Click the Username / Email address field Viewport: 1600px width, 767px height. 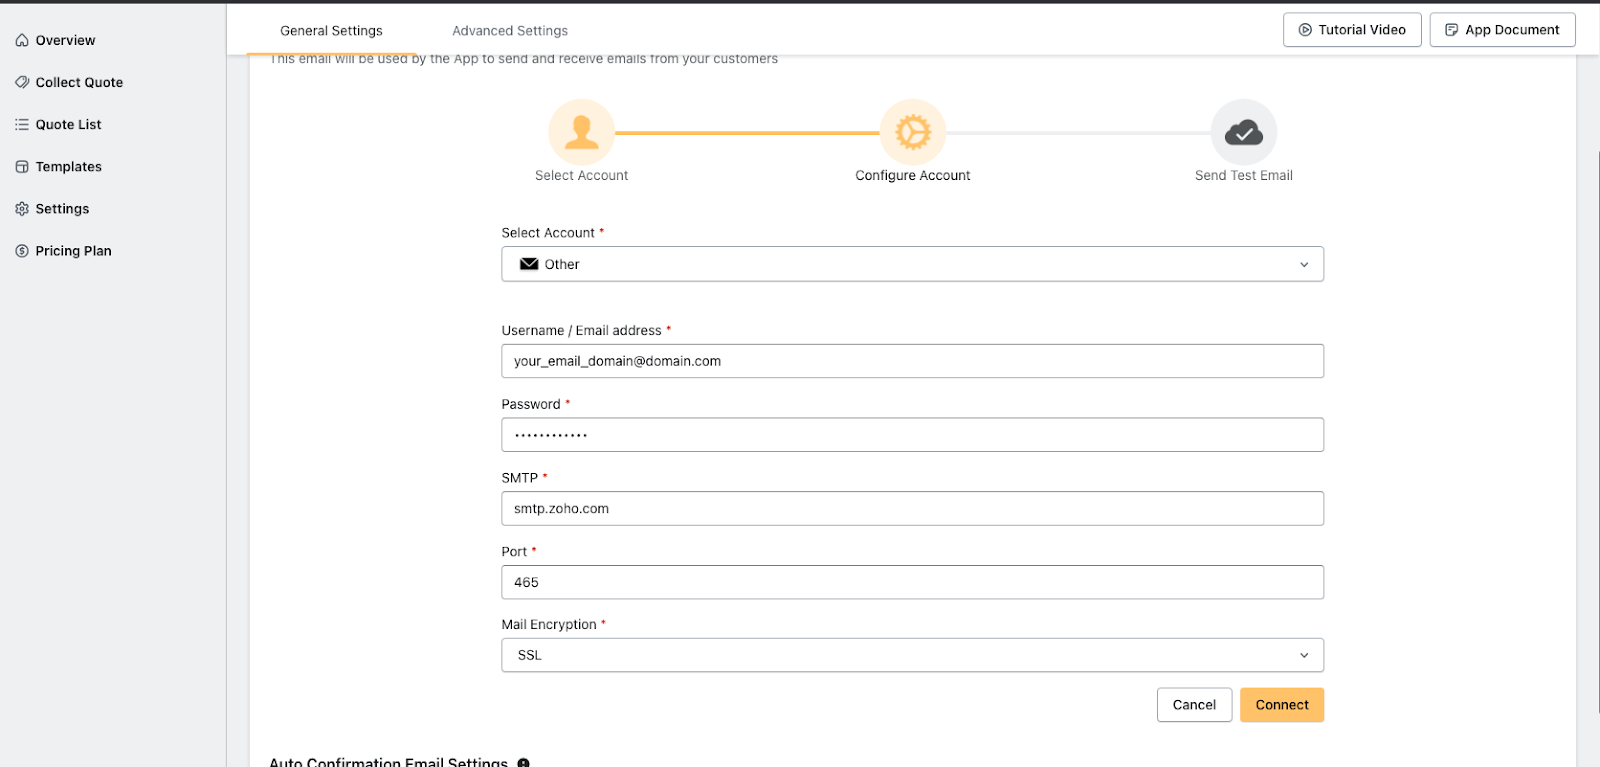pos(912,361)
